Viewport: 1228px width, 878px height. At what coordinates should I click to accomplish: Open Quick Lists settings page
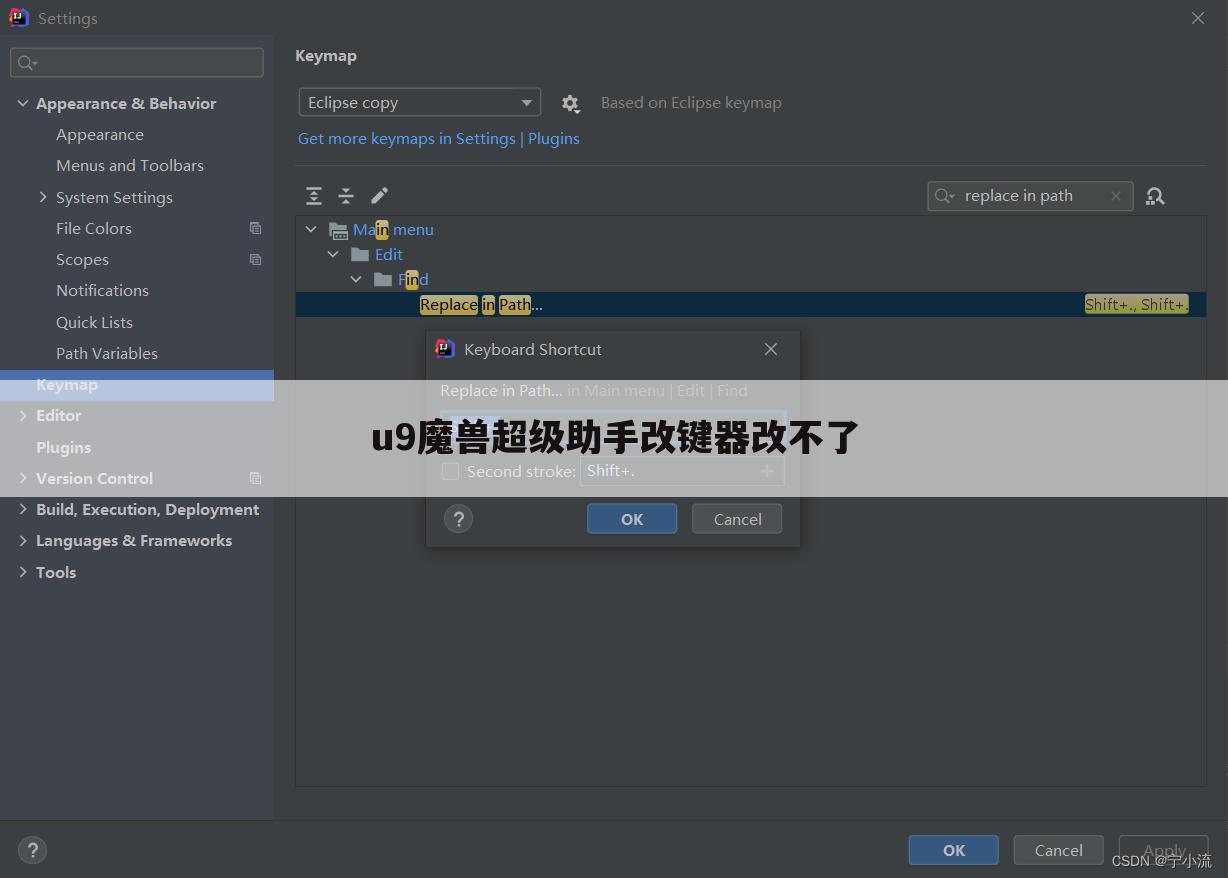coord(94,322)
